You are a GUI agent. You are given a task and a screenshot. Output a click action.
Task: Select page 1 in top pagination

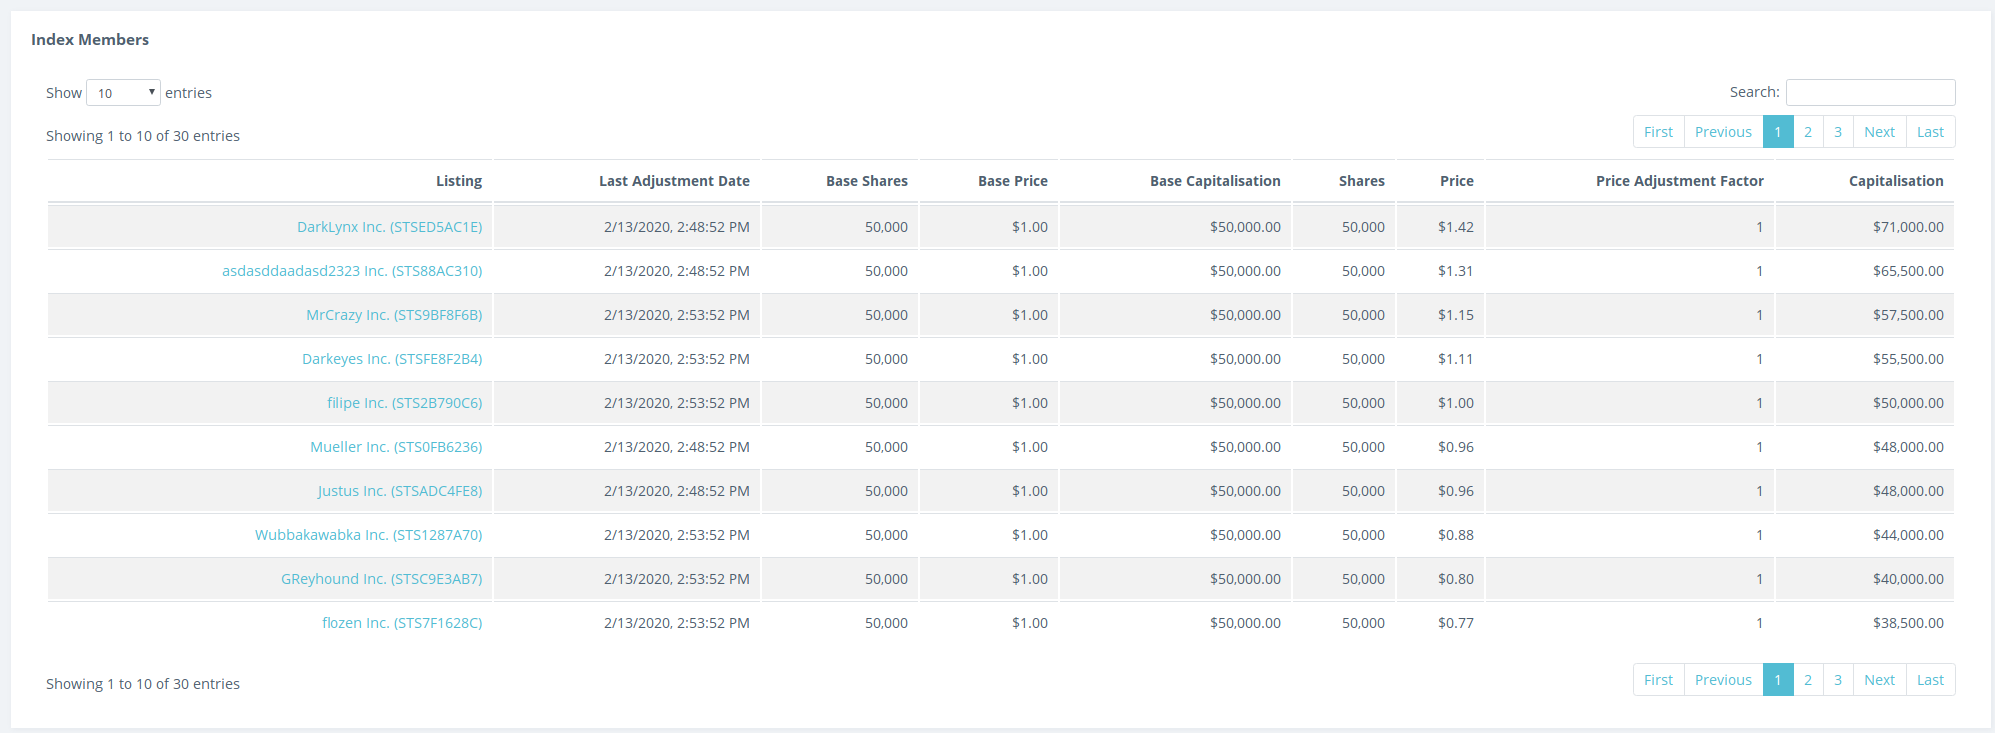point(1778,132)
